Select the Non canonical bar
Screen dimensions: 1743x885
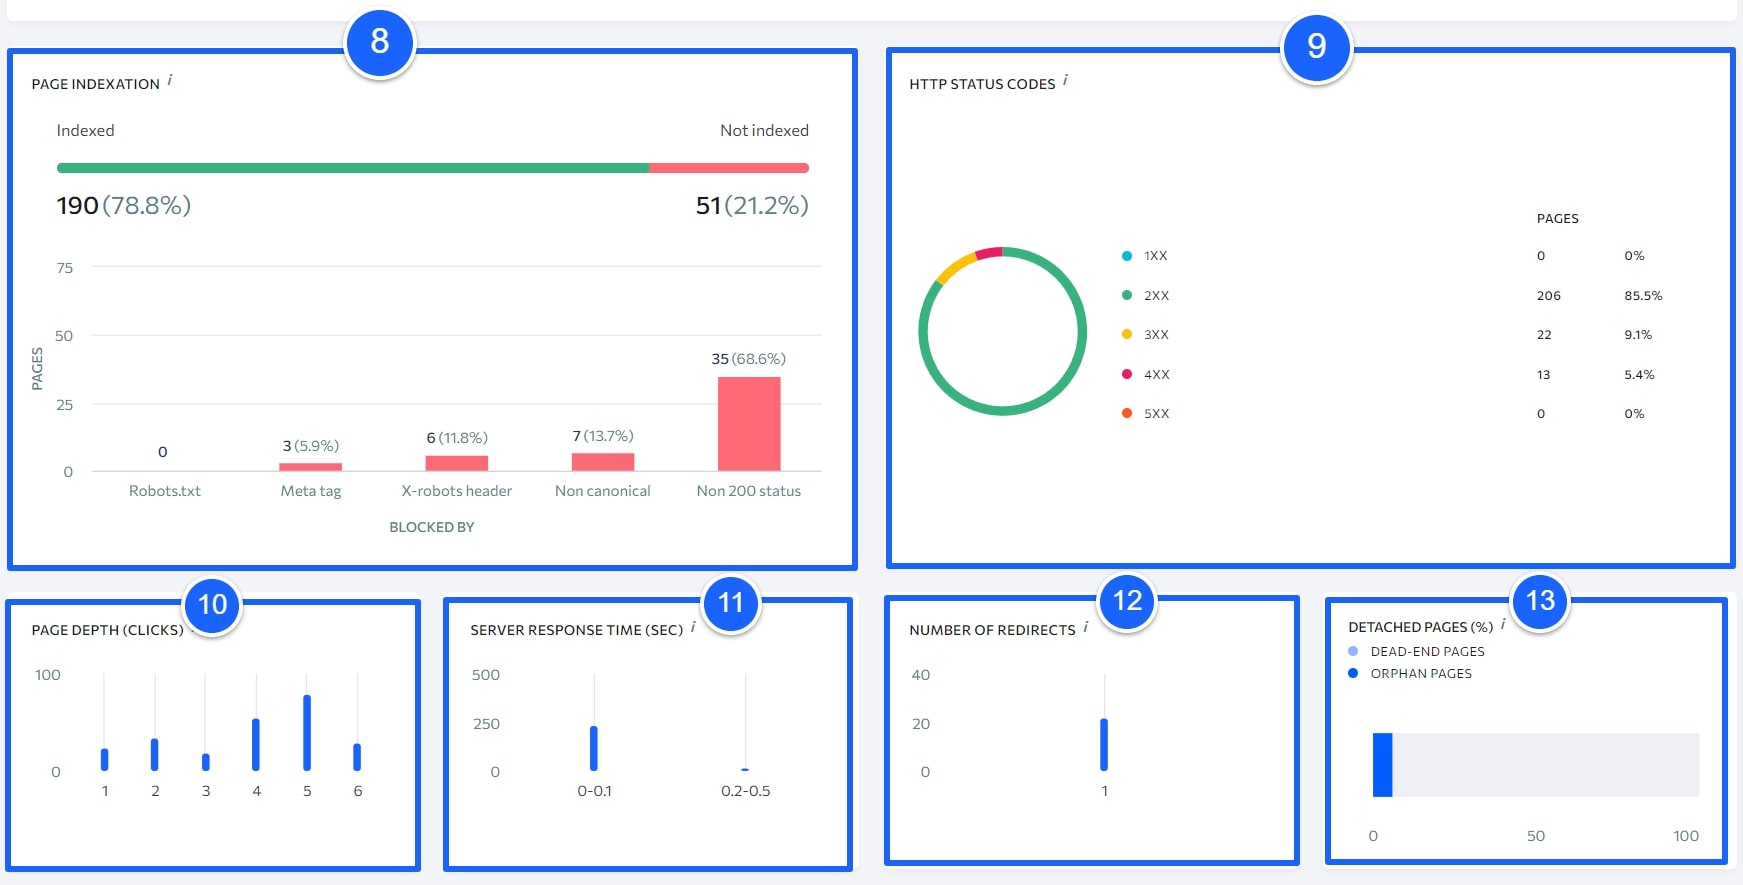(x=603, y=462)
